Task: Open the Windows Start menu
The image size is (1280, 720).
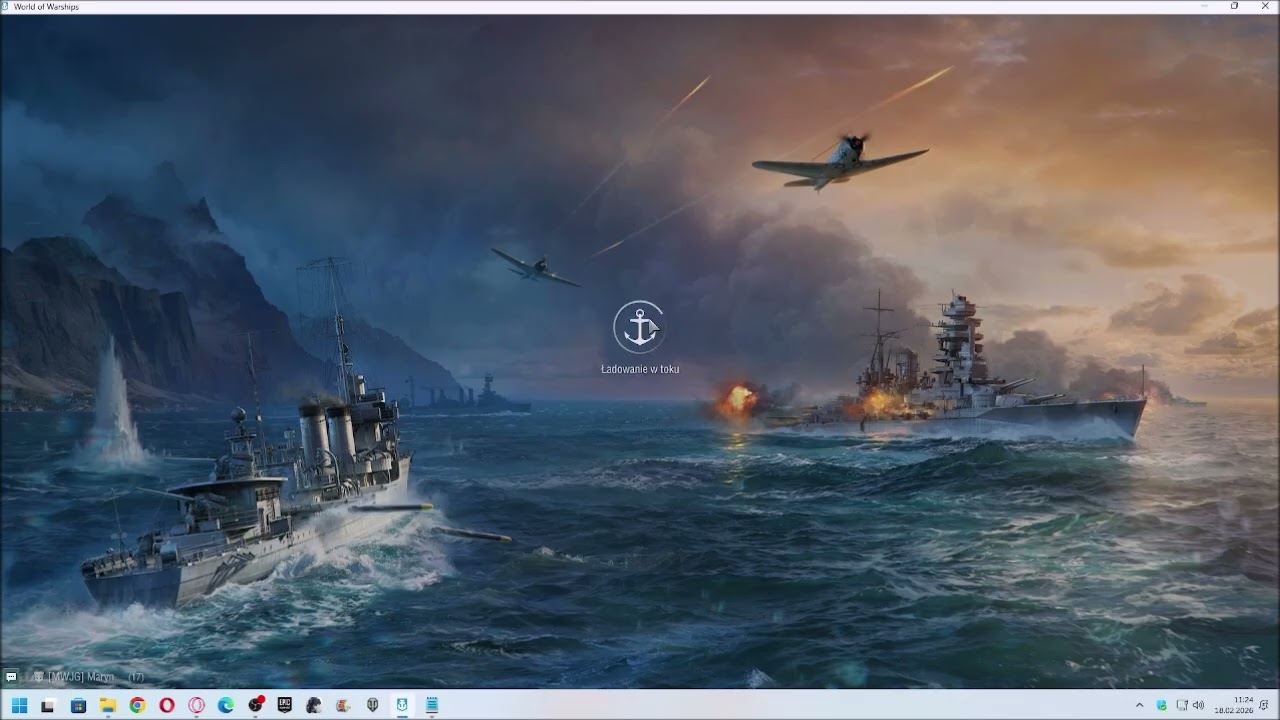Action: tap(19, 705)
